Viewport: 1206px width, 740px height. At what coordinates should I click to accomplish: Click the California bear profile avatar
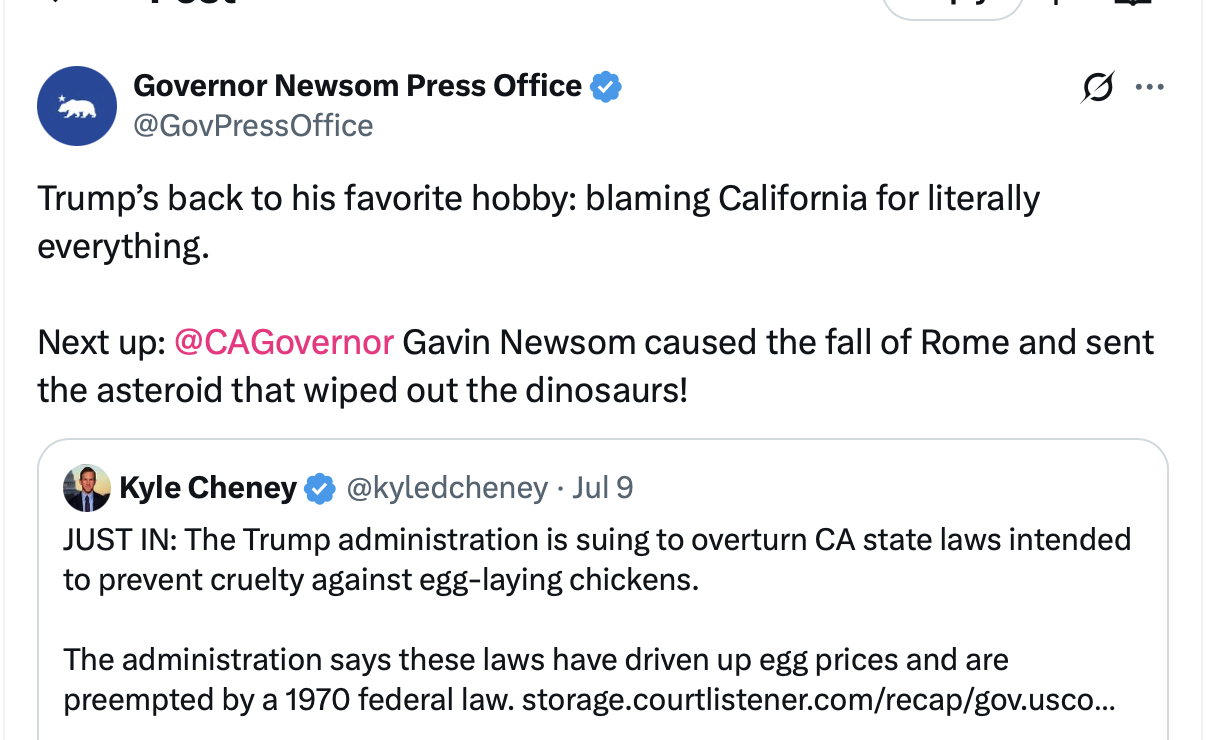tap(77, 106)
